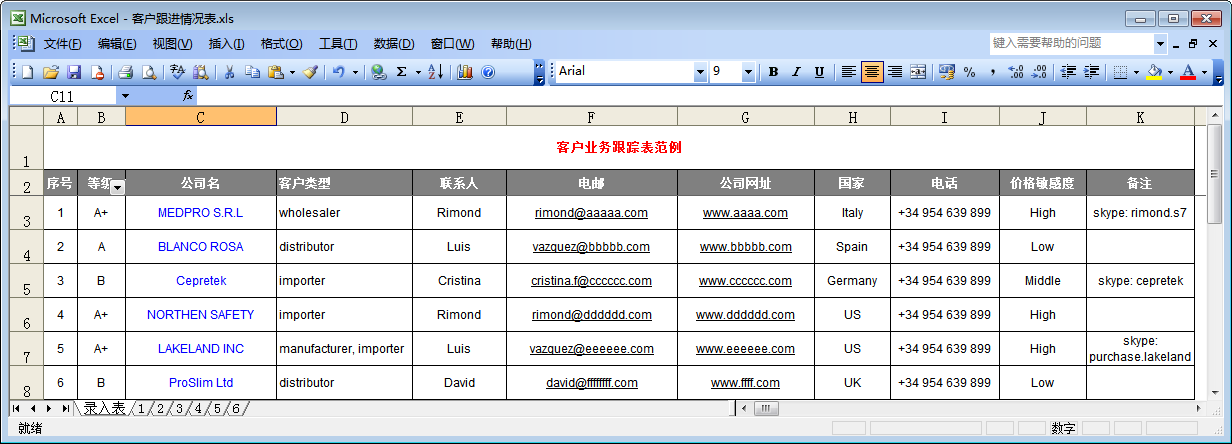Click the LAKELAND INC company link
The image size is (1232, 444).
coord(201,349)
